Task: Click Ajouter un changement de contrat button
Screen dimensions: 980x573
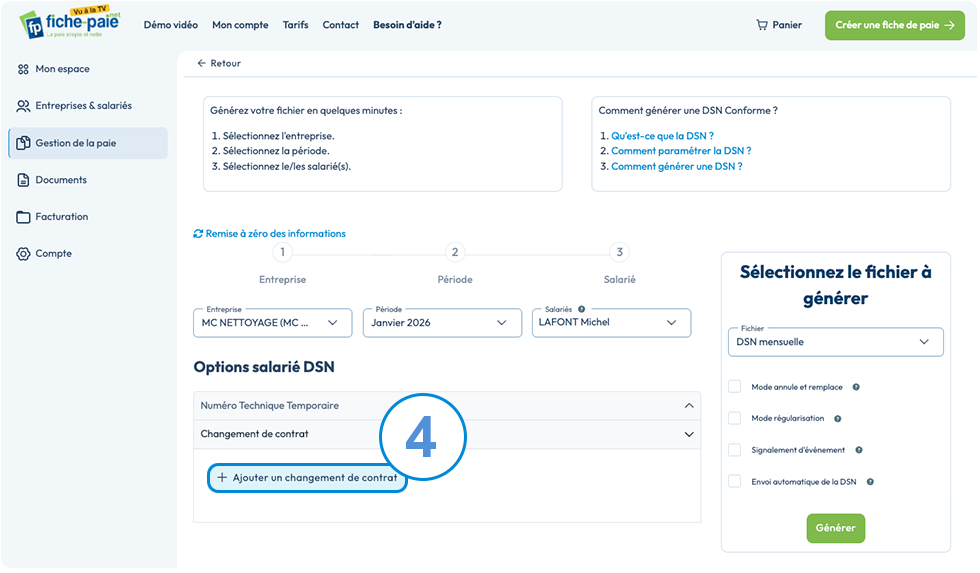Action: [307, 478]
